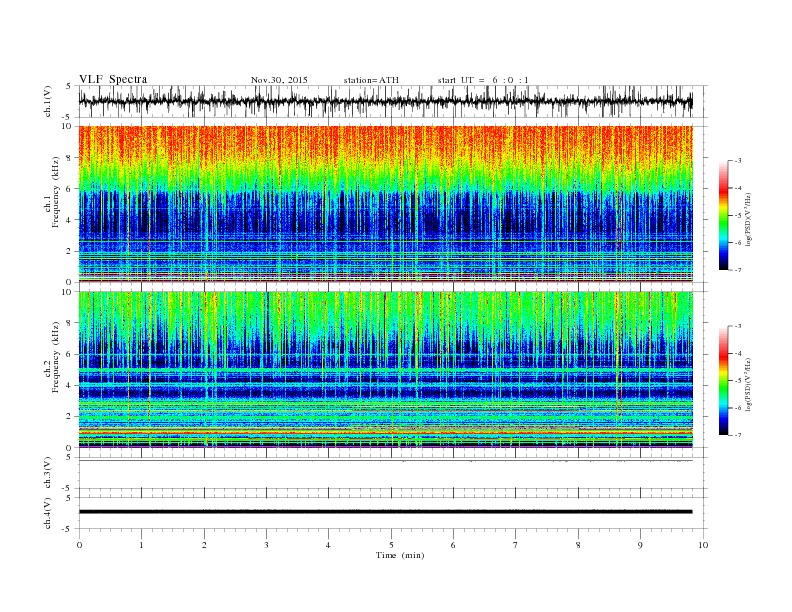792x612 pixels.
Task: Click the "4" kHz tick of ch.2 spectrogram
Action: coord(70,386)
